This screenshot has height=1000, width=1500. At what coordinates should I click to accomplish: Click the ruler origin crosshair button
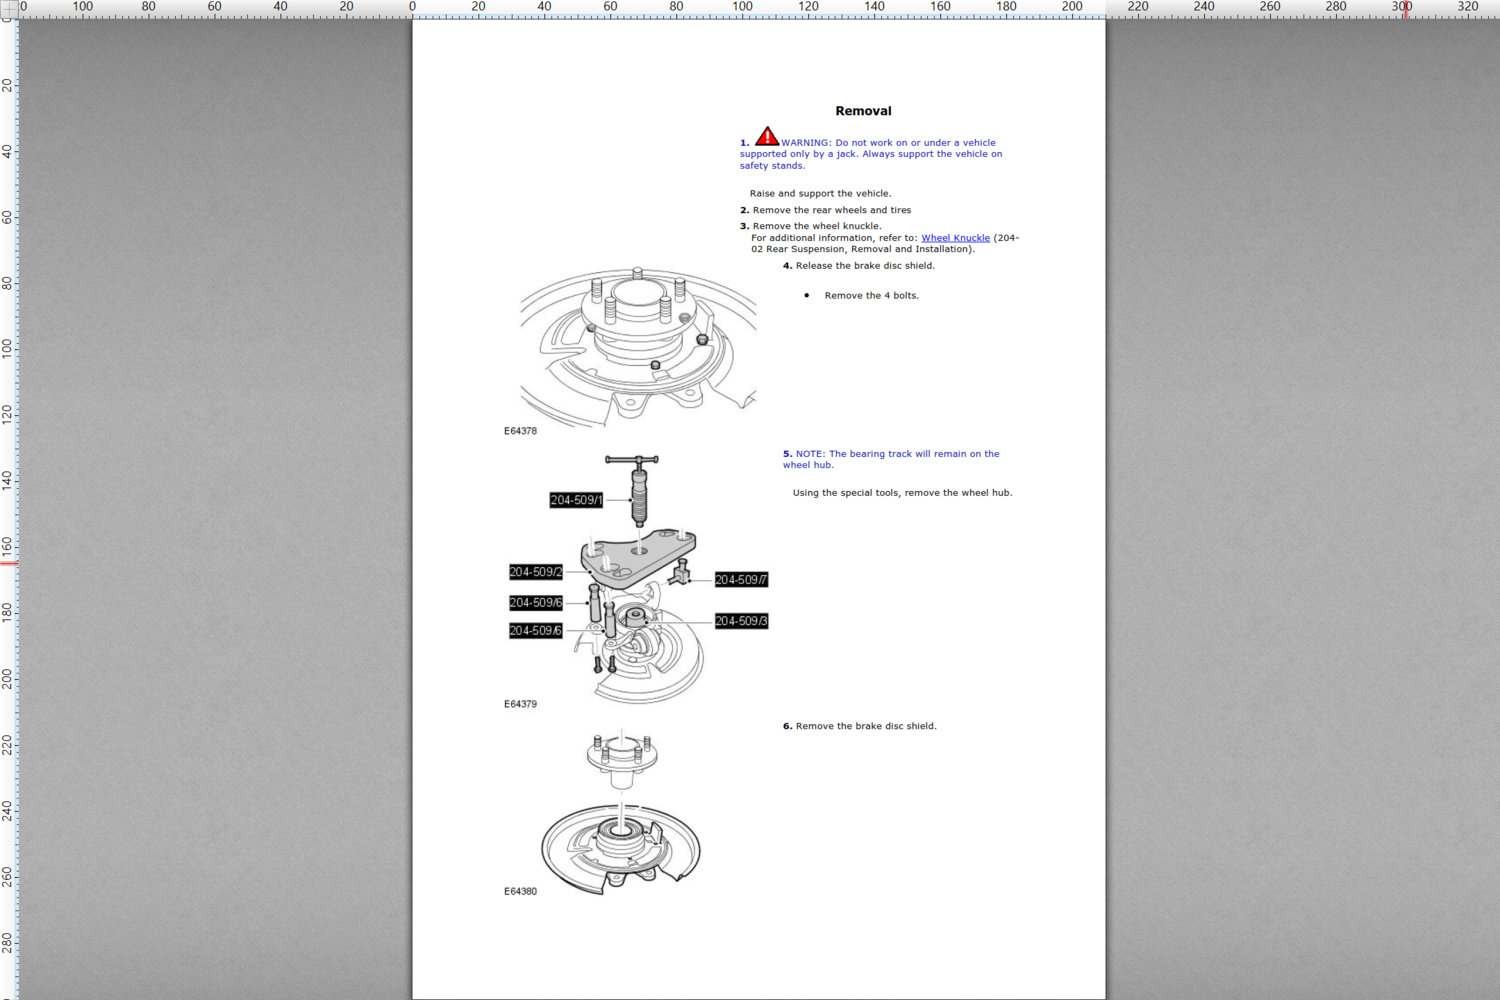point(8,8)
